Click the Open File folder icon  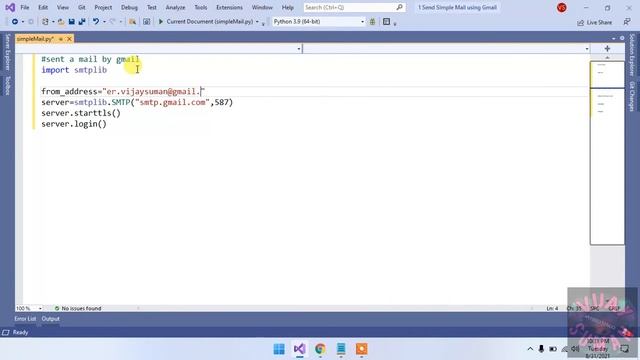[x=61, y=22]
